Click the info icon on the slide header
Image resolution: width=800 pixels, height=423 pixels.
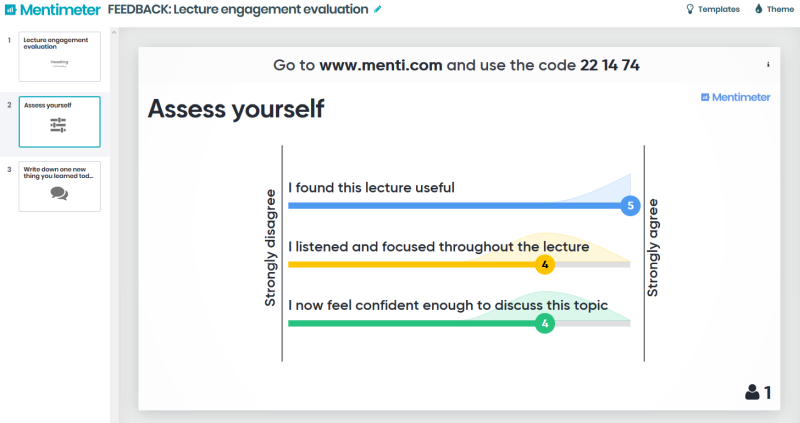point(768,65)
